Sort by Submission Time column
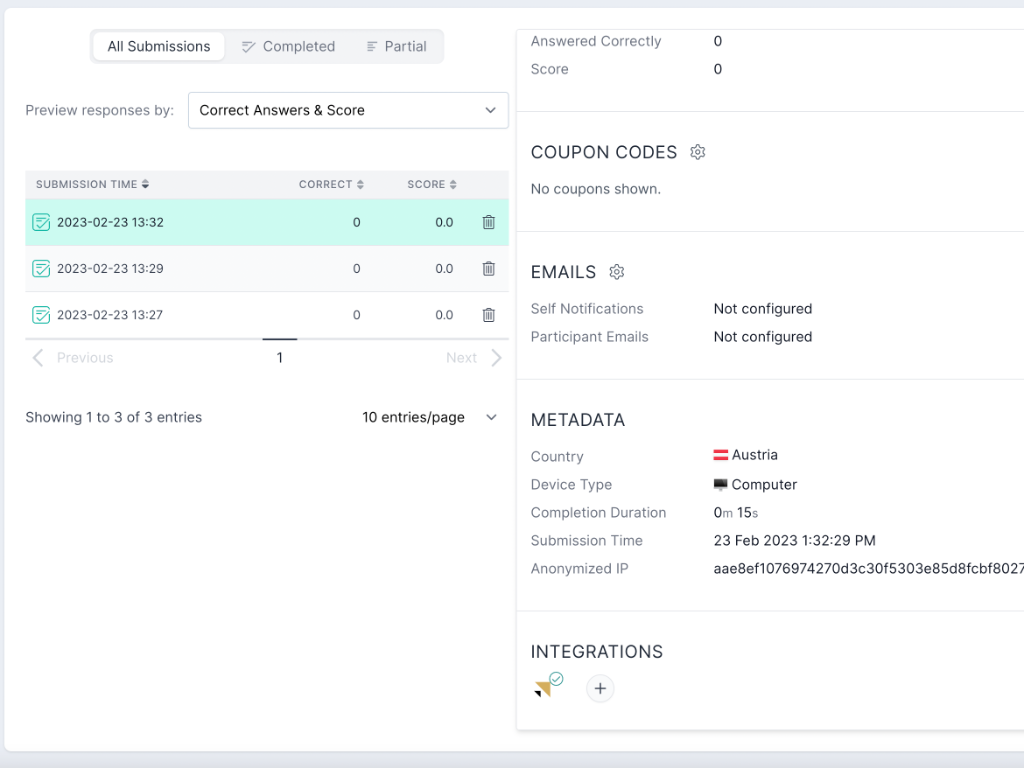This screenshot has height=768, width=1024. 92,184
